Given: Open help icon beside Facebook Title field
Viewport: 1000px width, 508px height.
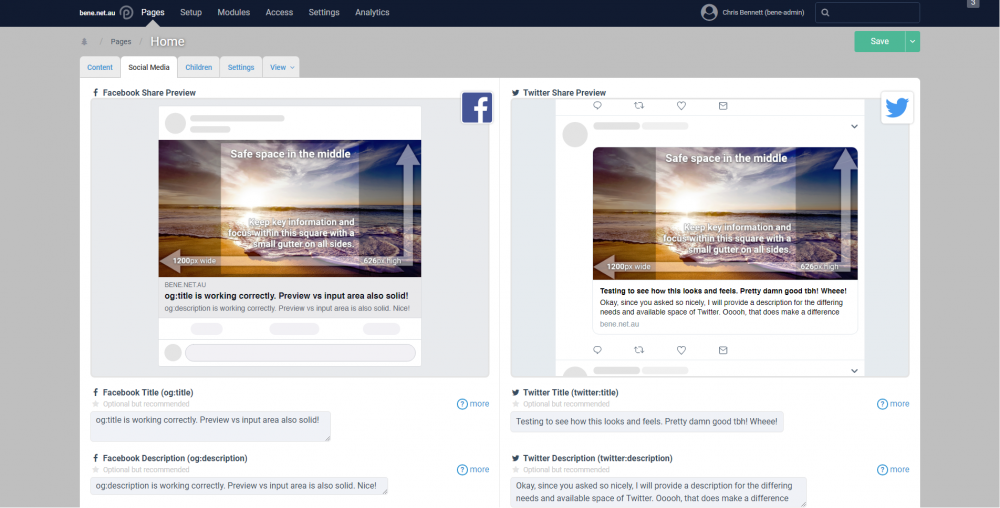Looking at the screenshot, I should 462,404.
